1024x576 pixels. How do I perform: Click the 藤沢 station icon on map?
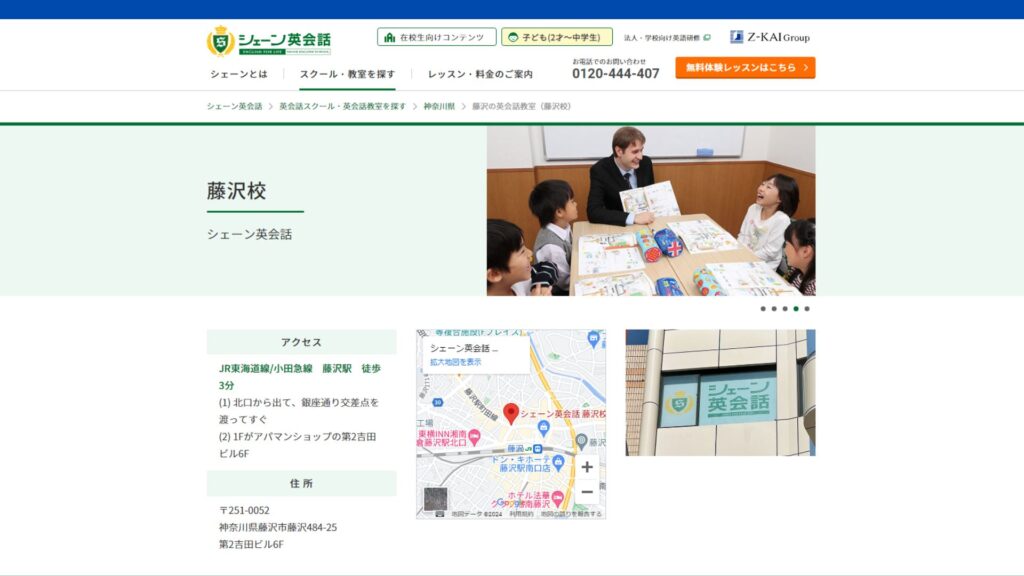tap(537, 449)
